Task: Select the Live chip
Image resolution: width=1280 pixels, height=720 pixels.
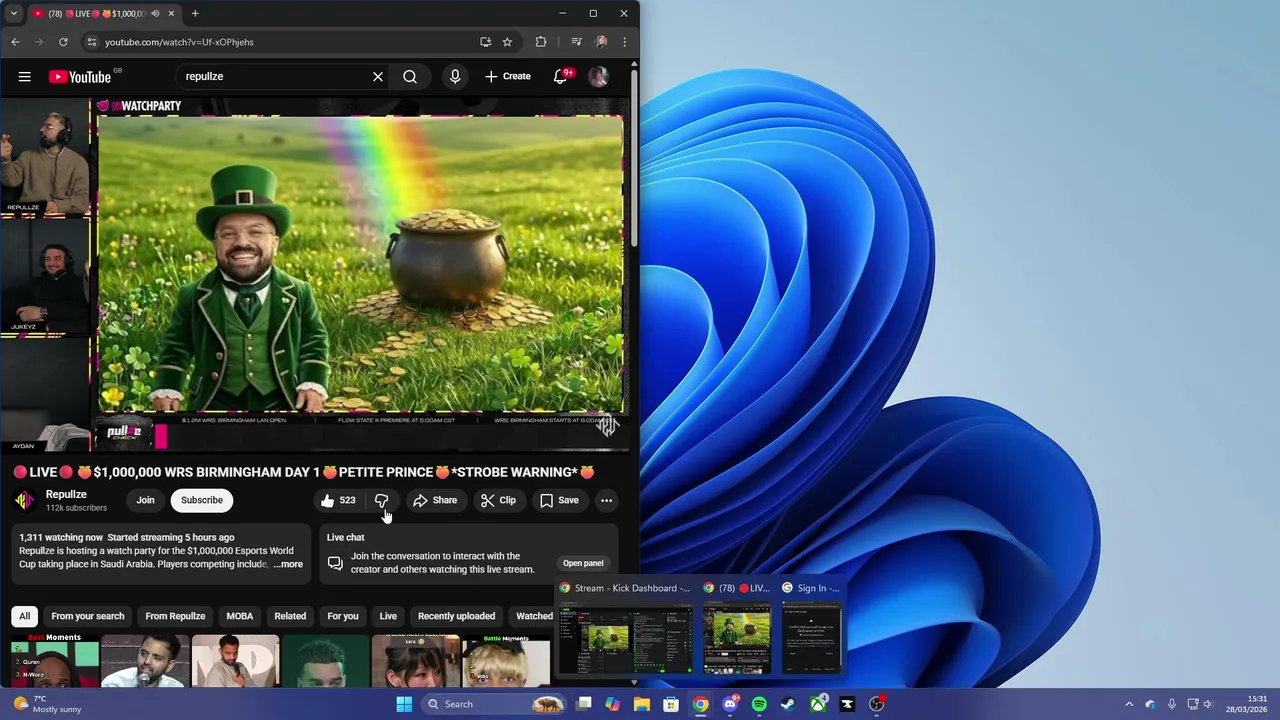Action: [388, 616]
